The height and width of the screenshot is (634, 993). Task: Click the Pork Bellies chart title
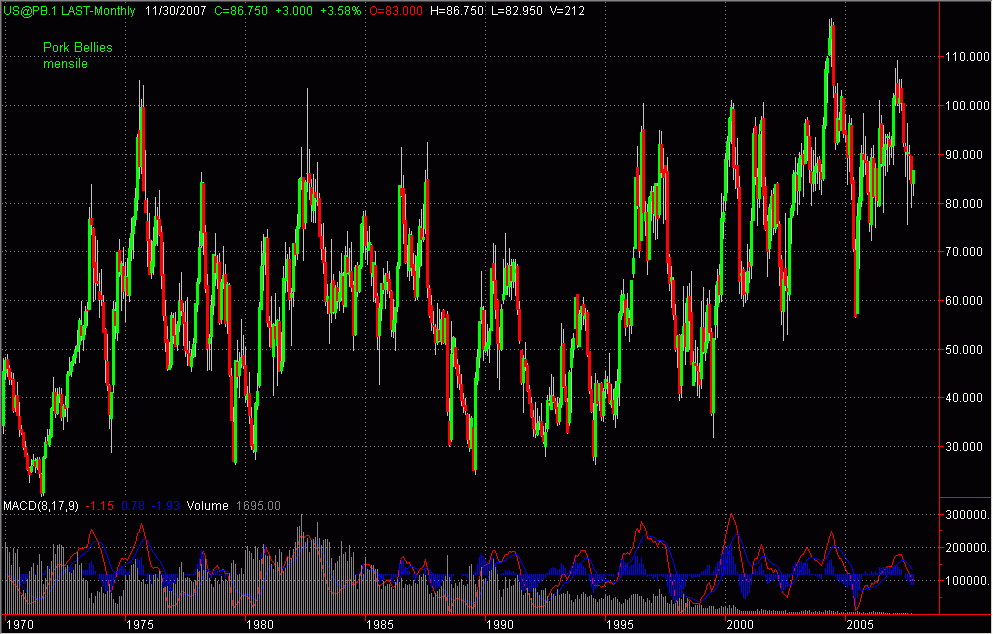(77, 47)
